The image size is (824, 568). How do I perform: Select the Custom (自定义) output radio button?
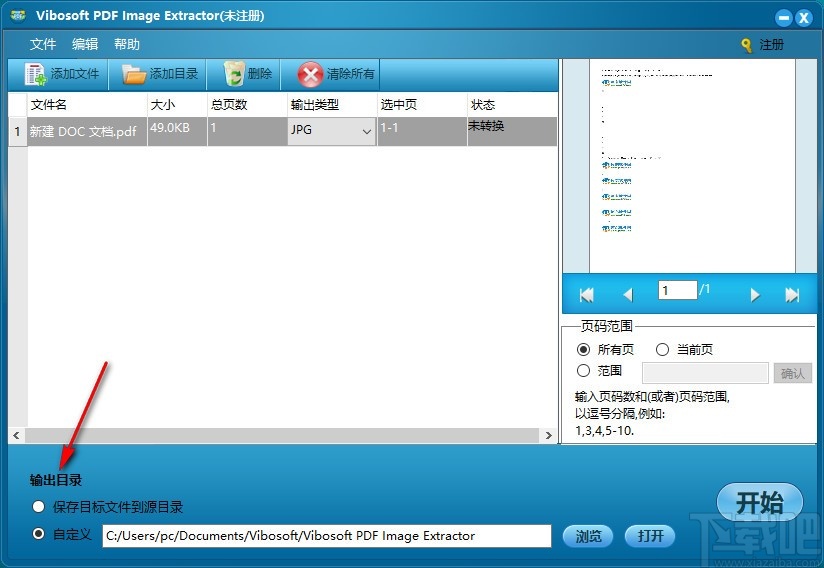(38, 534)
